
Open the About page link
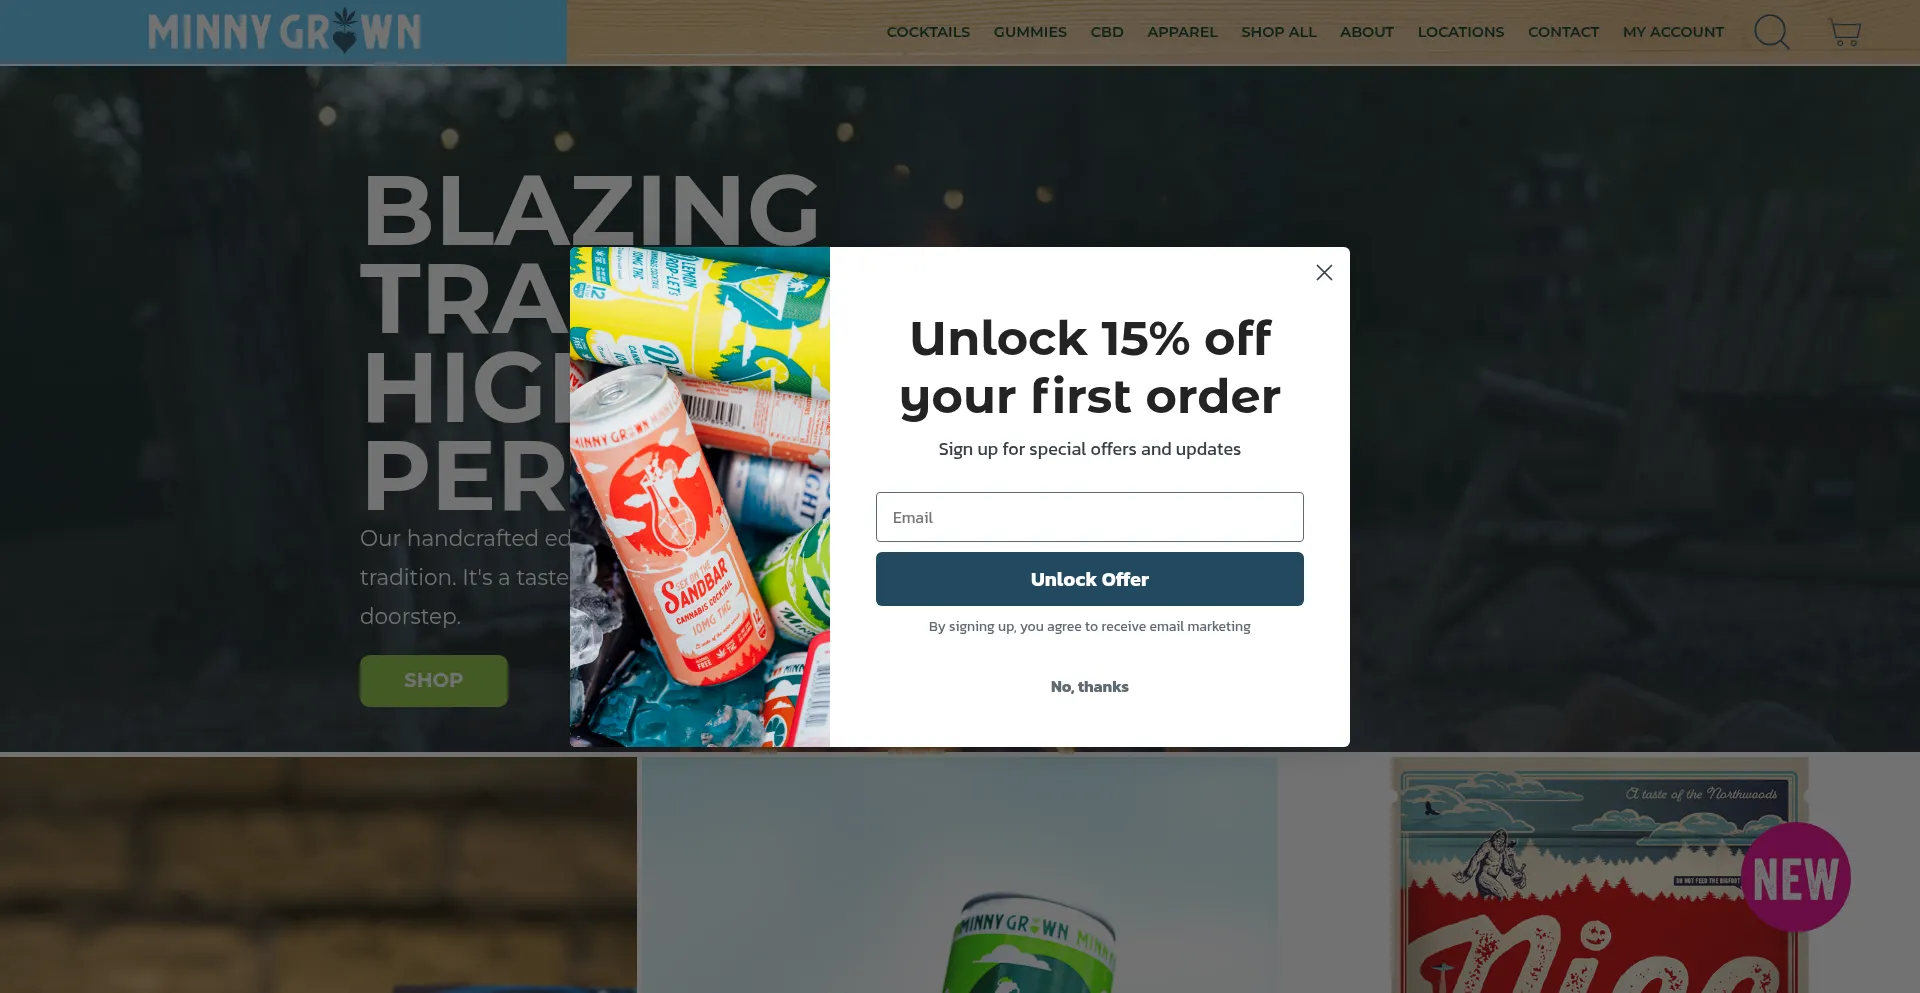[1366, 32]
